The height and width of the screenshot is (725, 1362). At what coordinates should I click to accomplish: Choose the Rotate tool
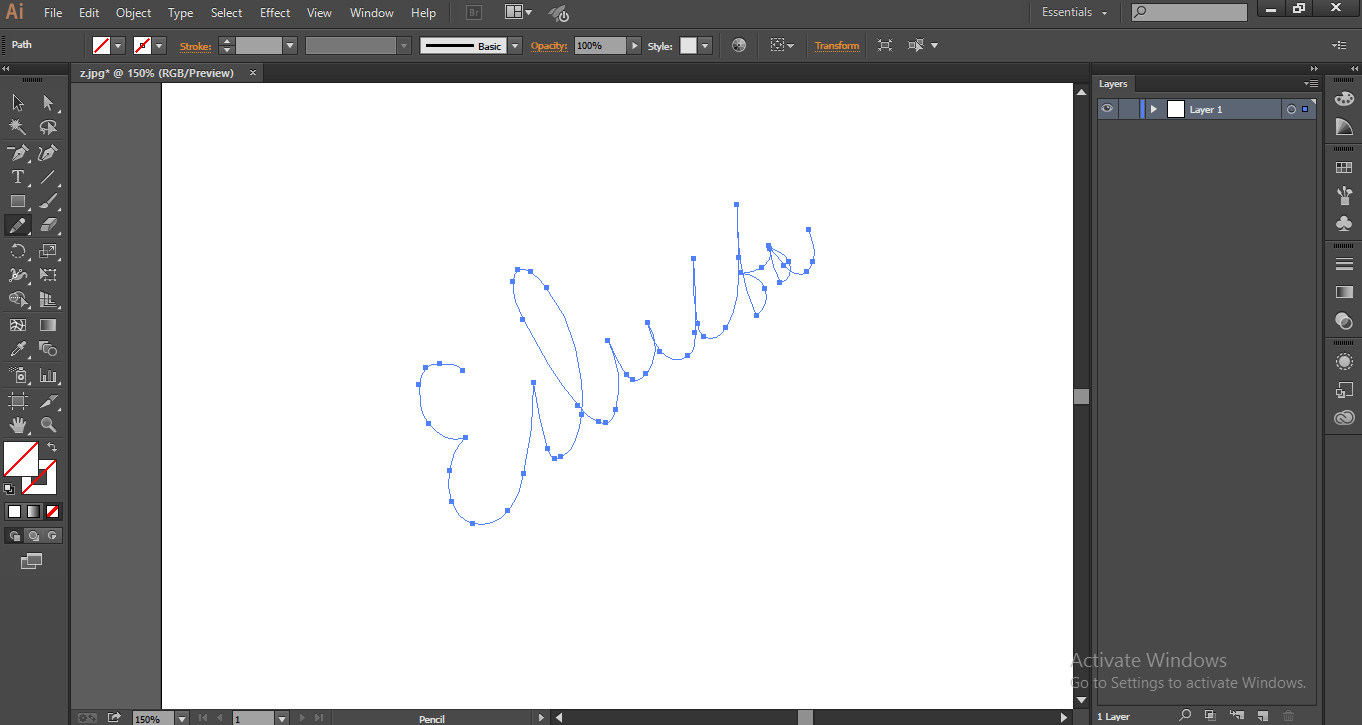tap(18, 251)
